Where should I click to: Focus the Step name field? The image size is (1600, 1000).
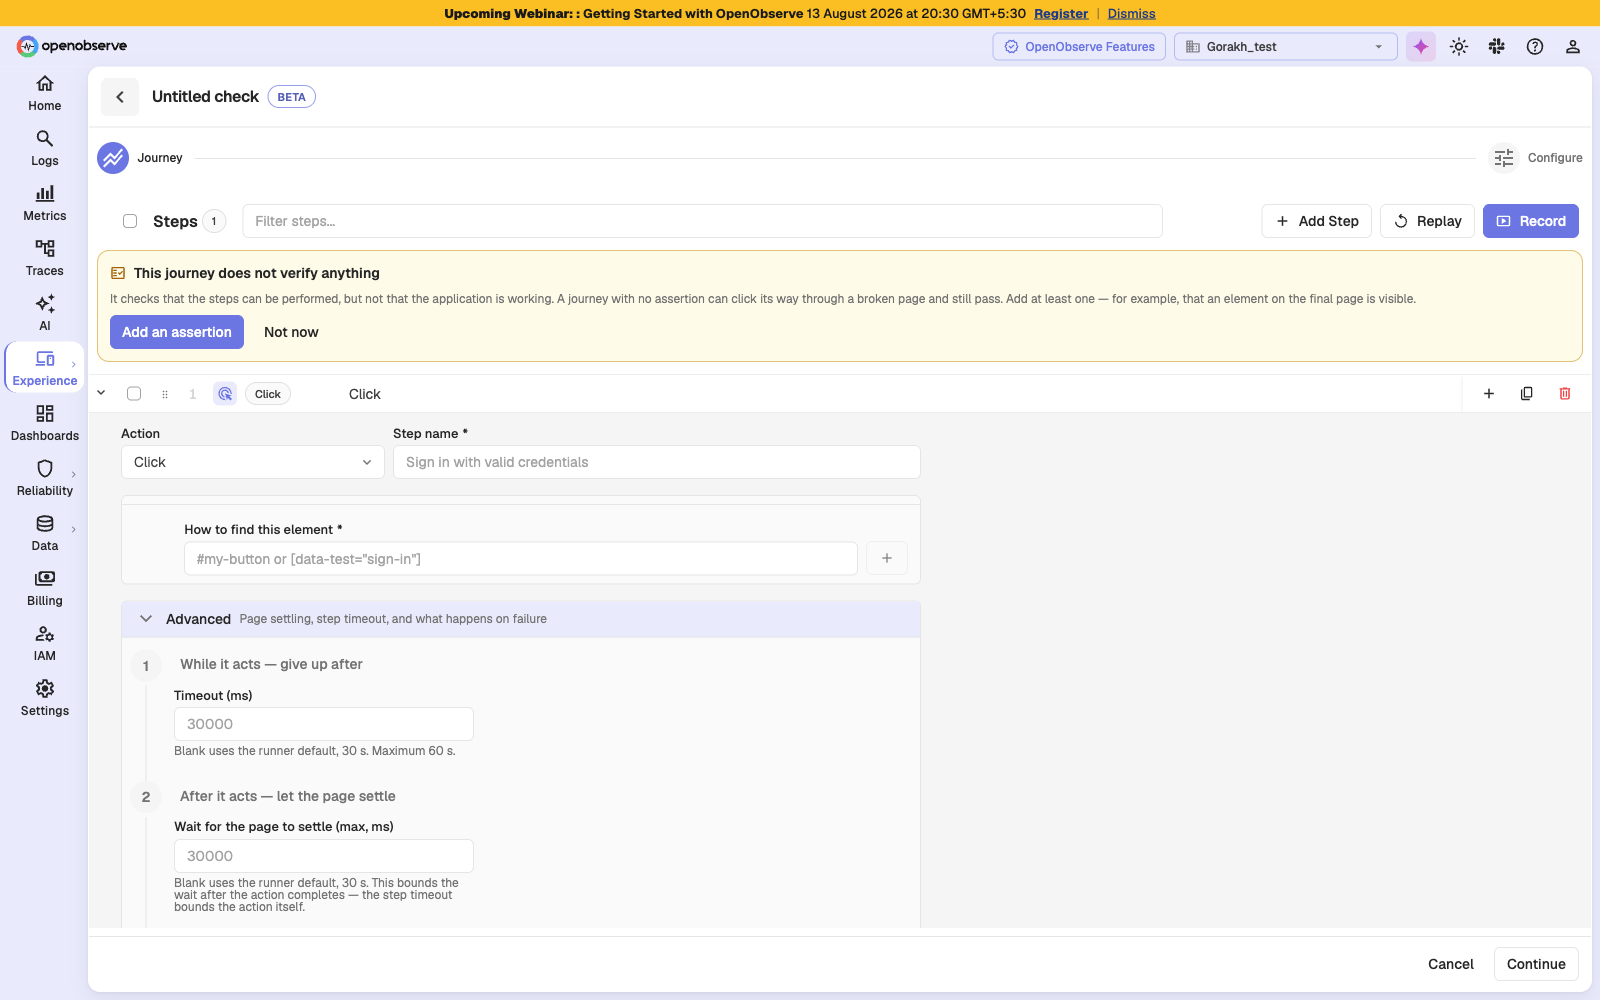pyautogui.click(x=656, y=462)
